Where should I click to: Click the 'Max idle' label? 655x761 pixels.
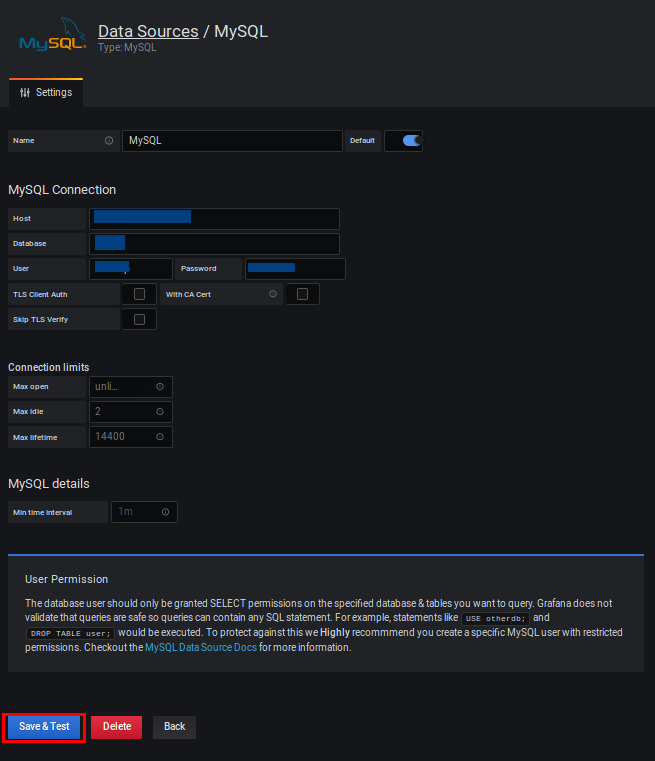tap(28, 412)
